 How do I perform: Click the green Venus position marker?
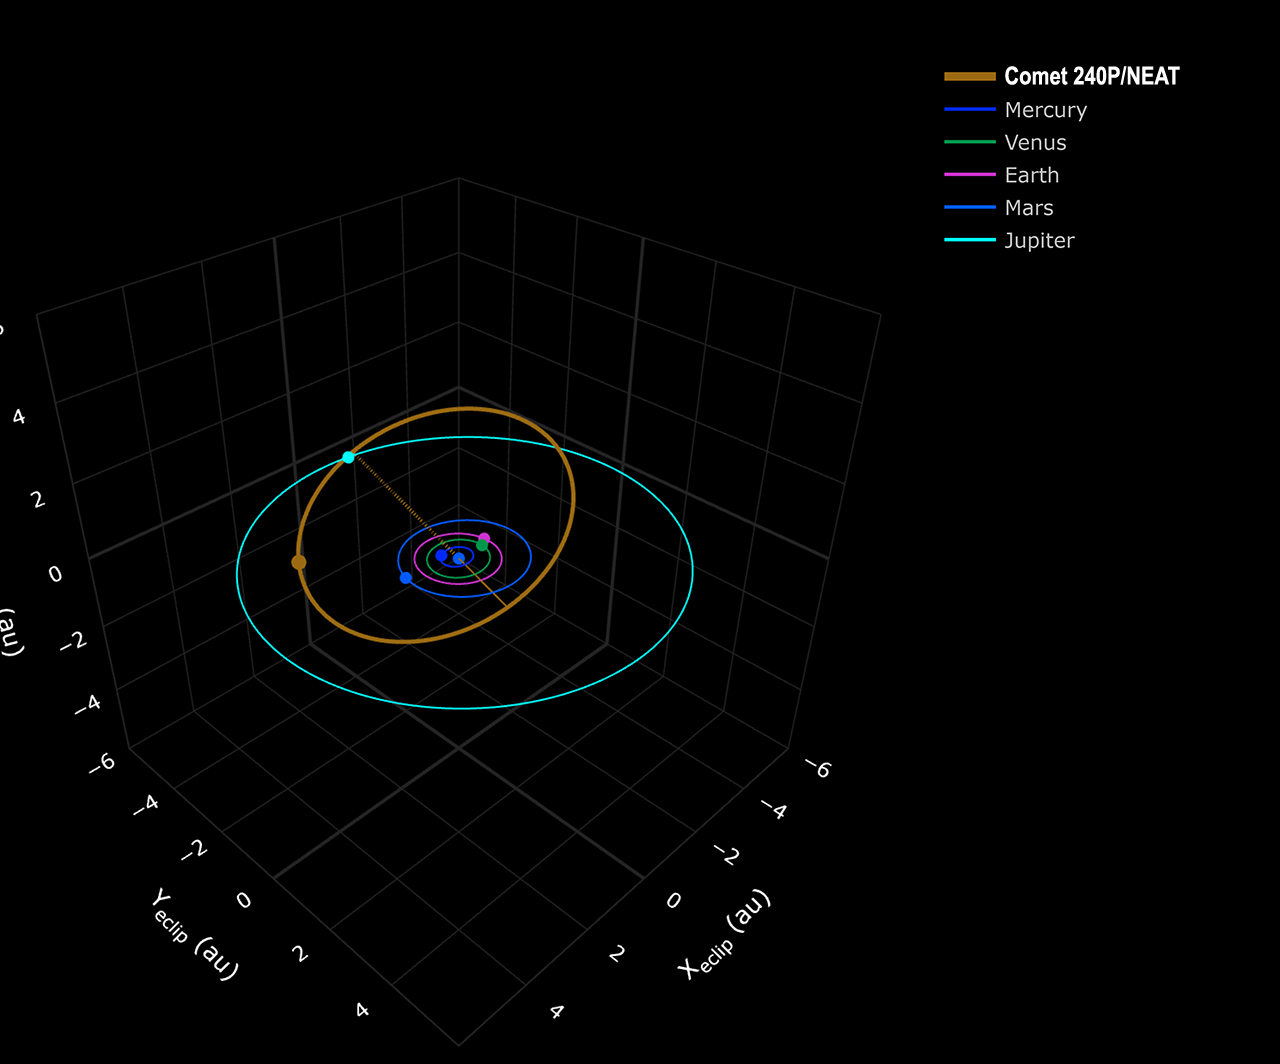click(482, 546)
